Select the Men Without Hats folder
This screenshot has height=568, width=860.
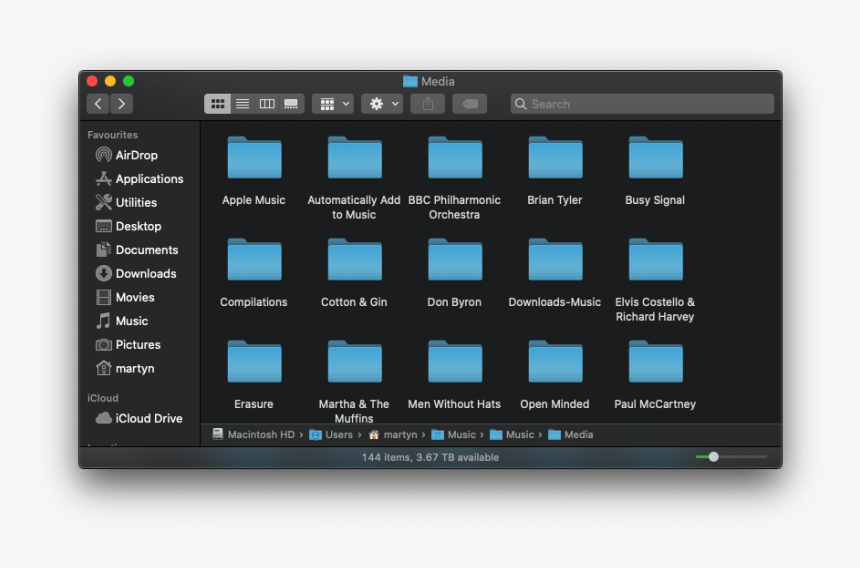tap(455, 362)
